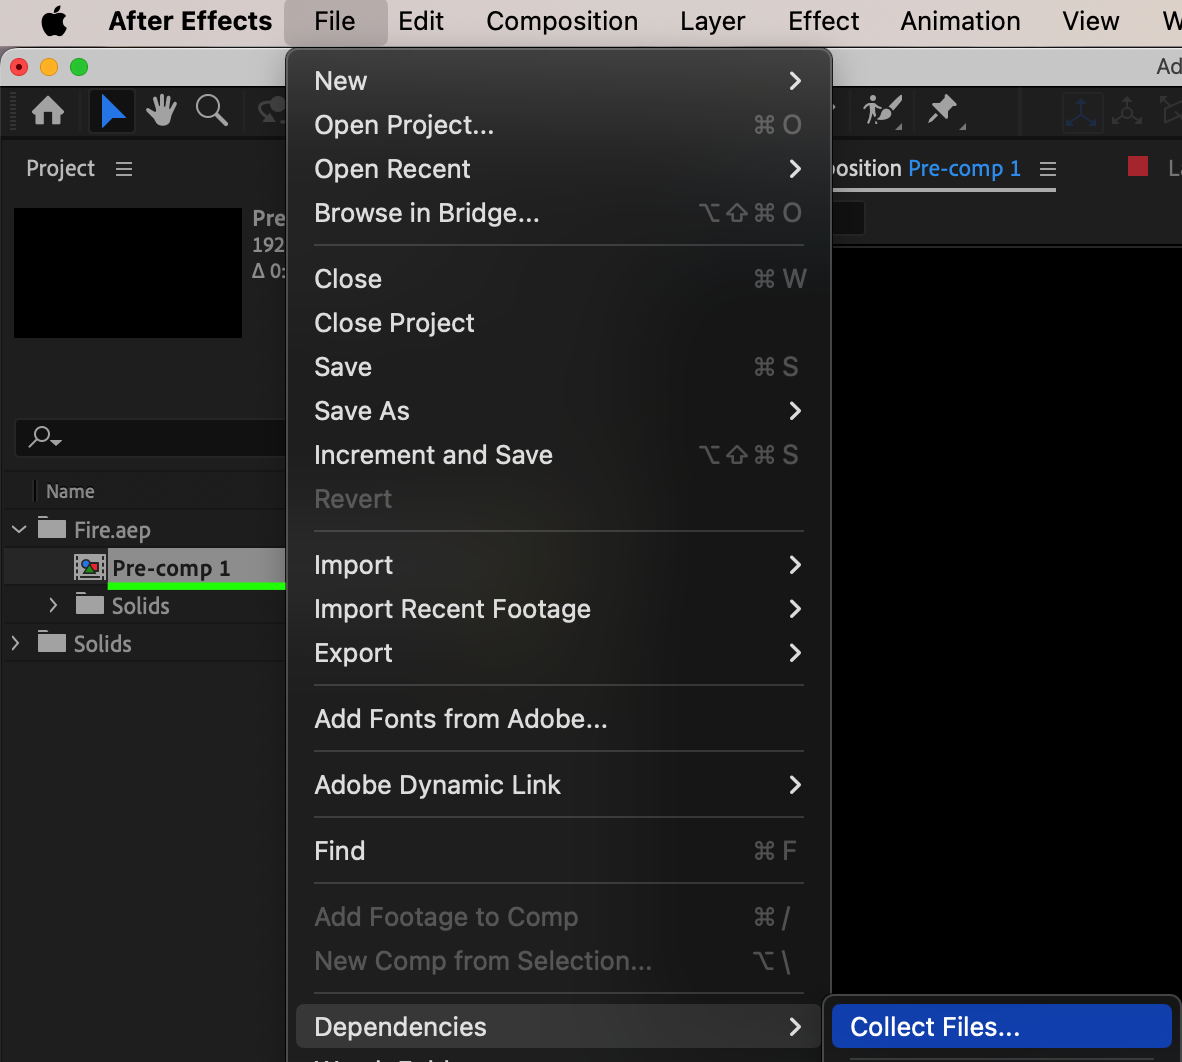This screenshot has width=1182, height=1062.
Task: Click the Fire.aep folder icon
Action: tap(52, 528)
